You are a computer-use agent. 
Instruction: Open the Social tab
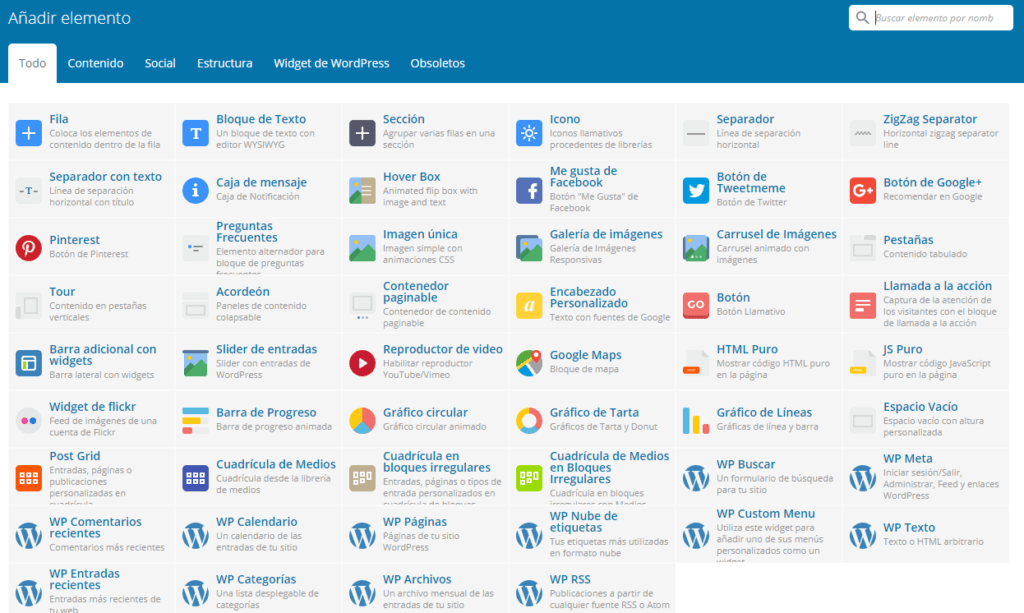[x=160, y=63]
